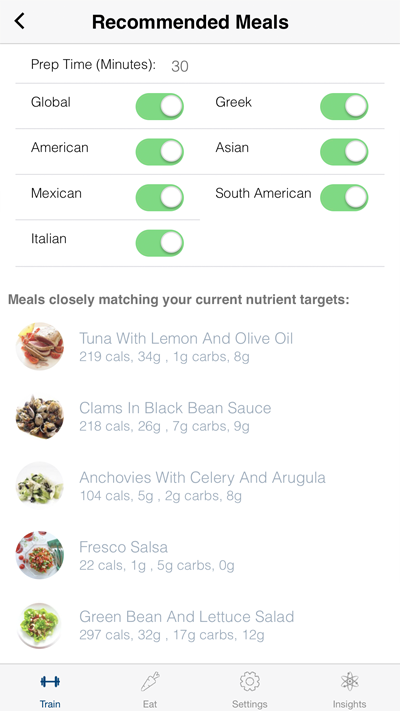The image size is (400, 711).
Task: Open the Train dumbbell tab icon
Action: click(50, 681)
